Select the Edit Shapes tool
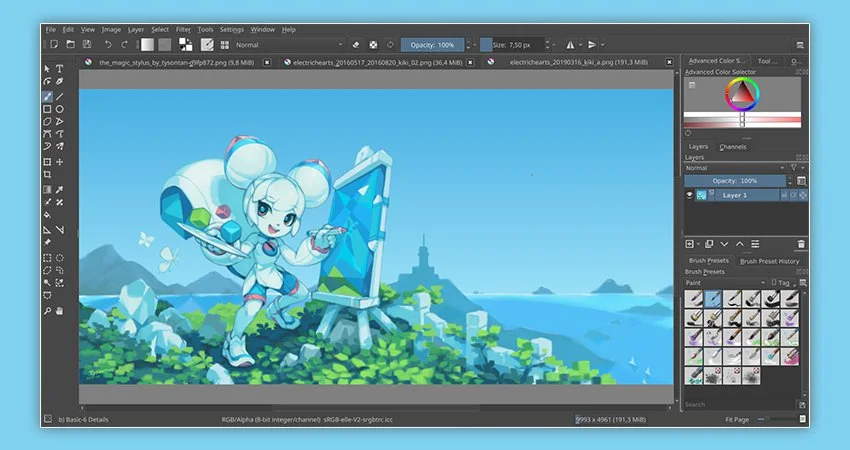The width and height of the screenshot is (850, 450). (x=47, y=81)
